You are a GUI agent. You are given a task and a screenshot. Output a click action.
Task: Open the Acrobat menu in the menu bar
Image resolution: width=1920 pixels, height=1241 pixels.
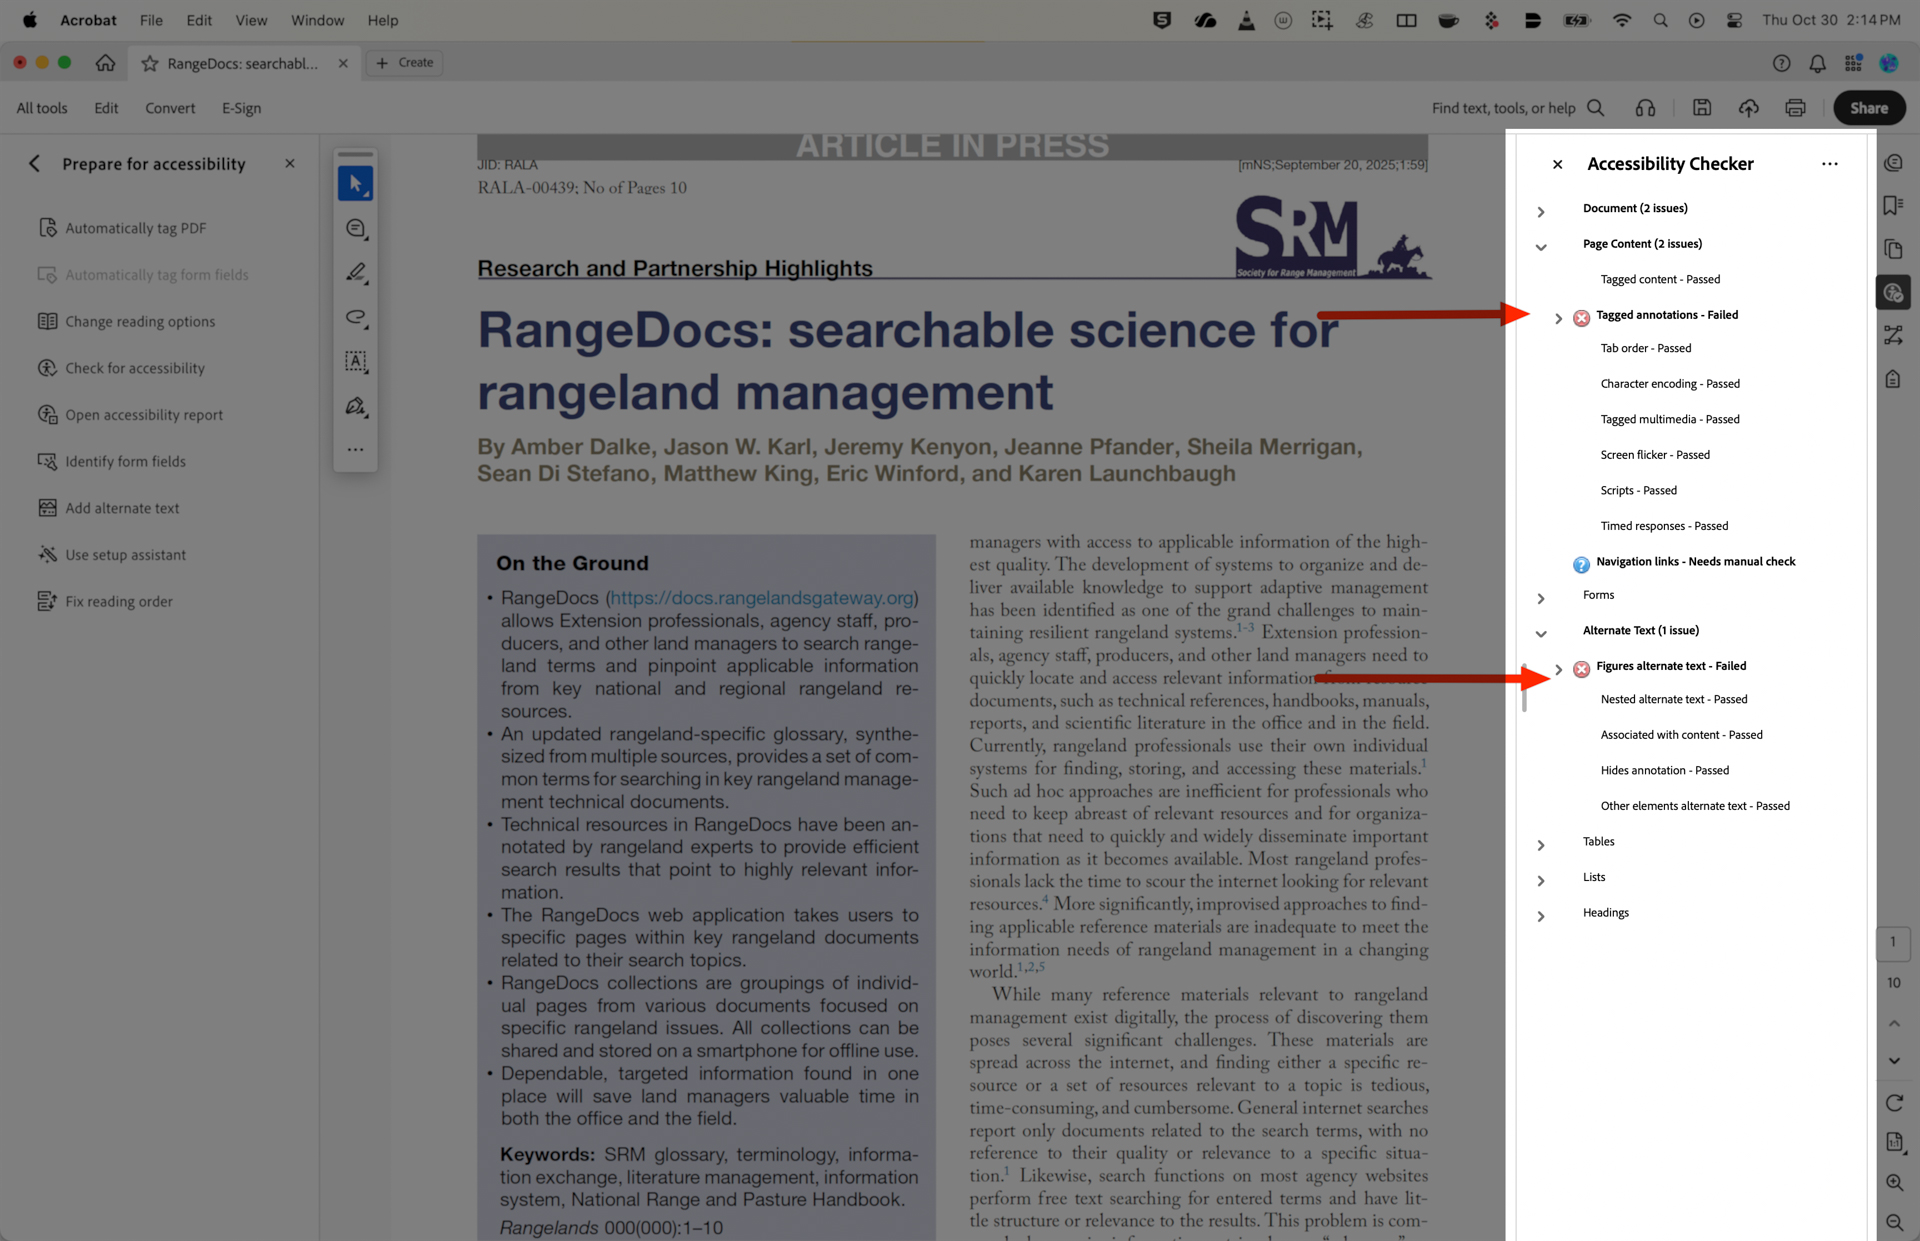(x=88, y=20)
